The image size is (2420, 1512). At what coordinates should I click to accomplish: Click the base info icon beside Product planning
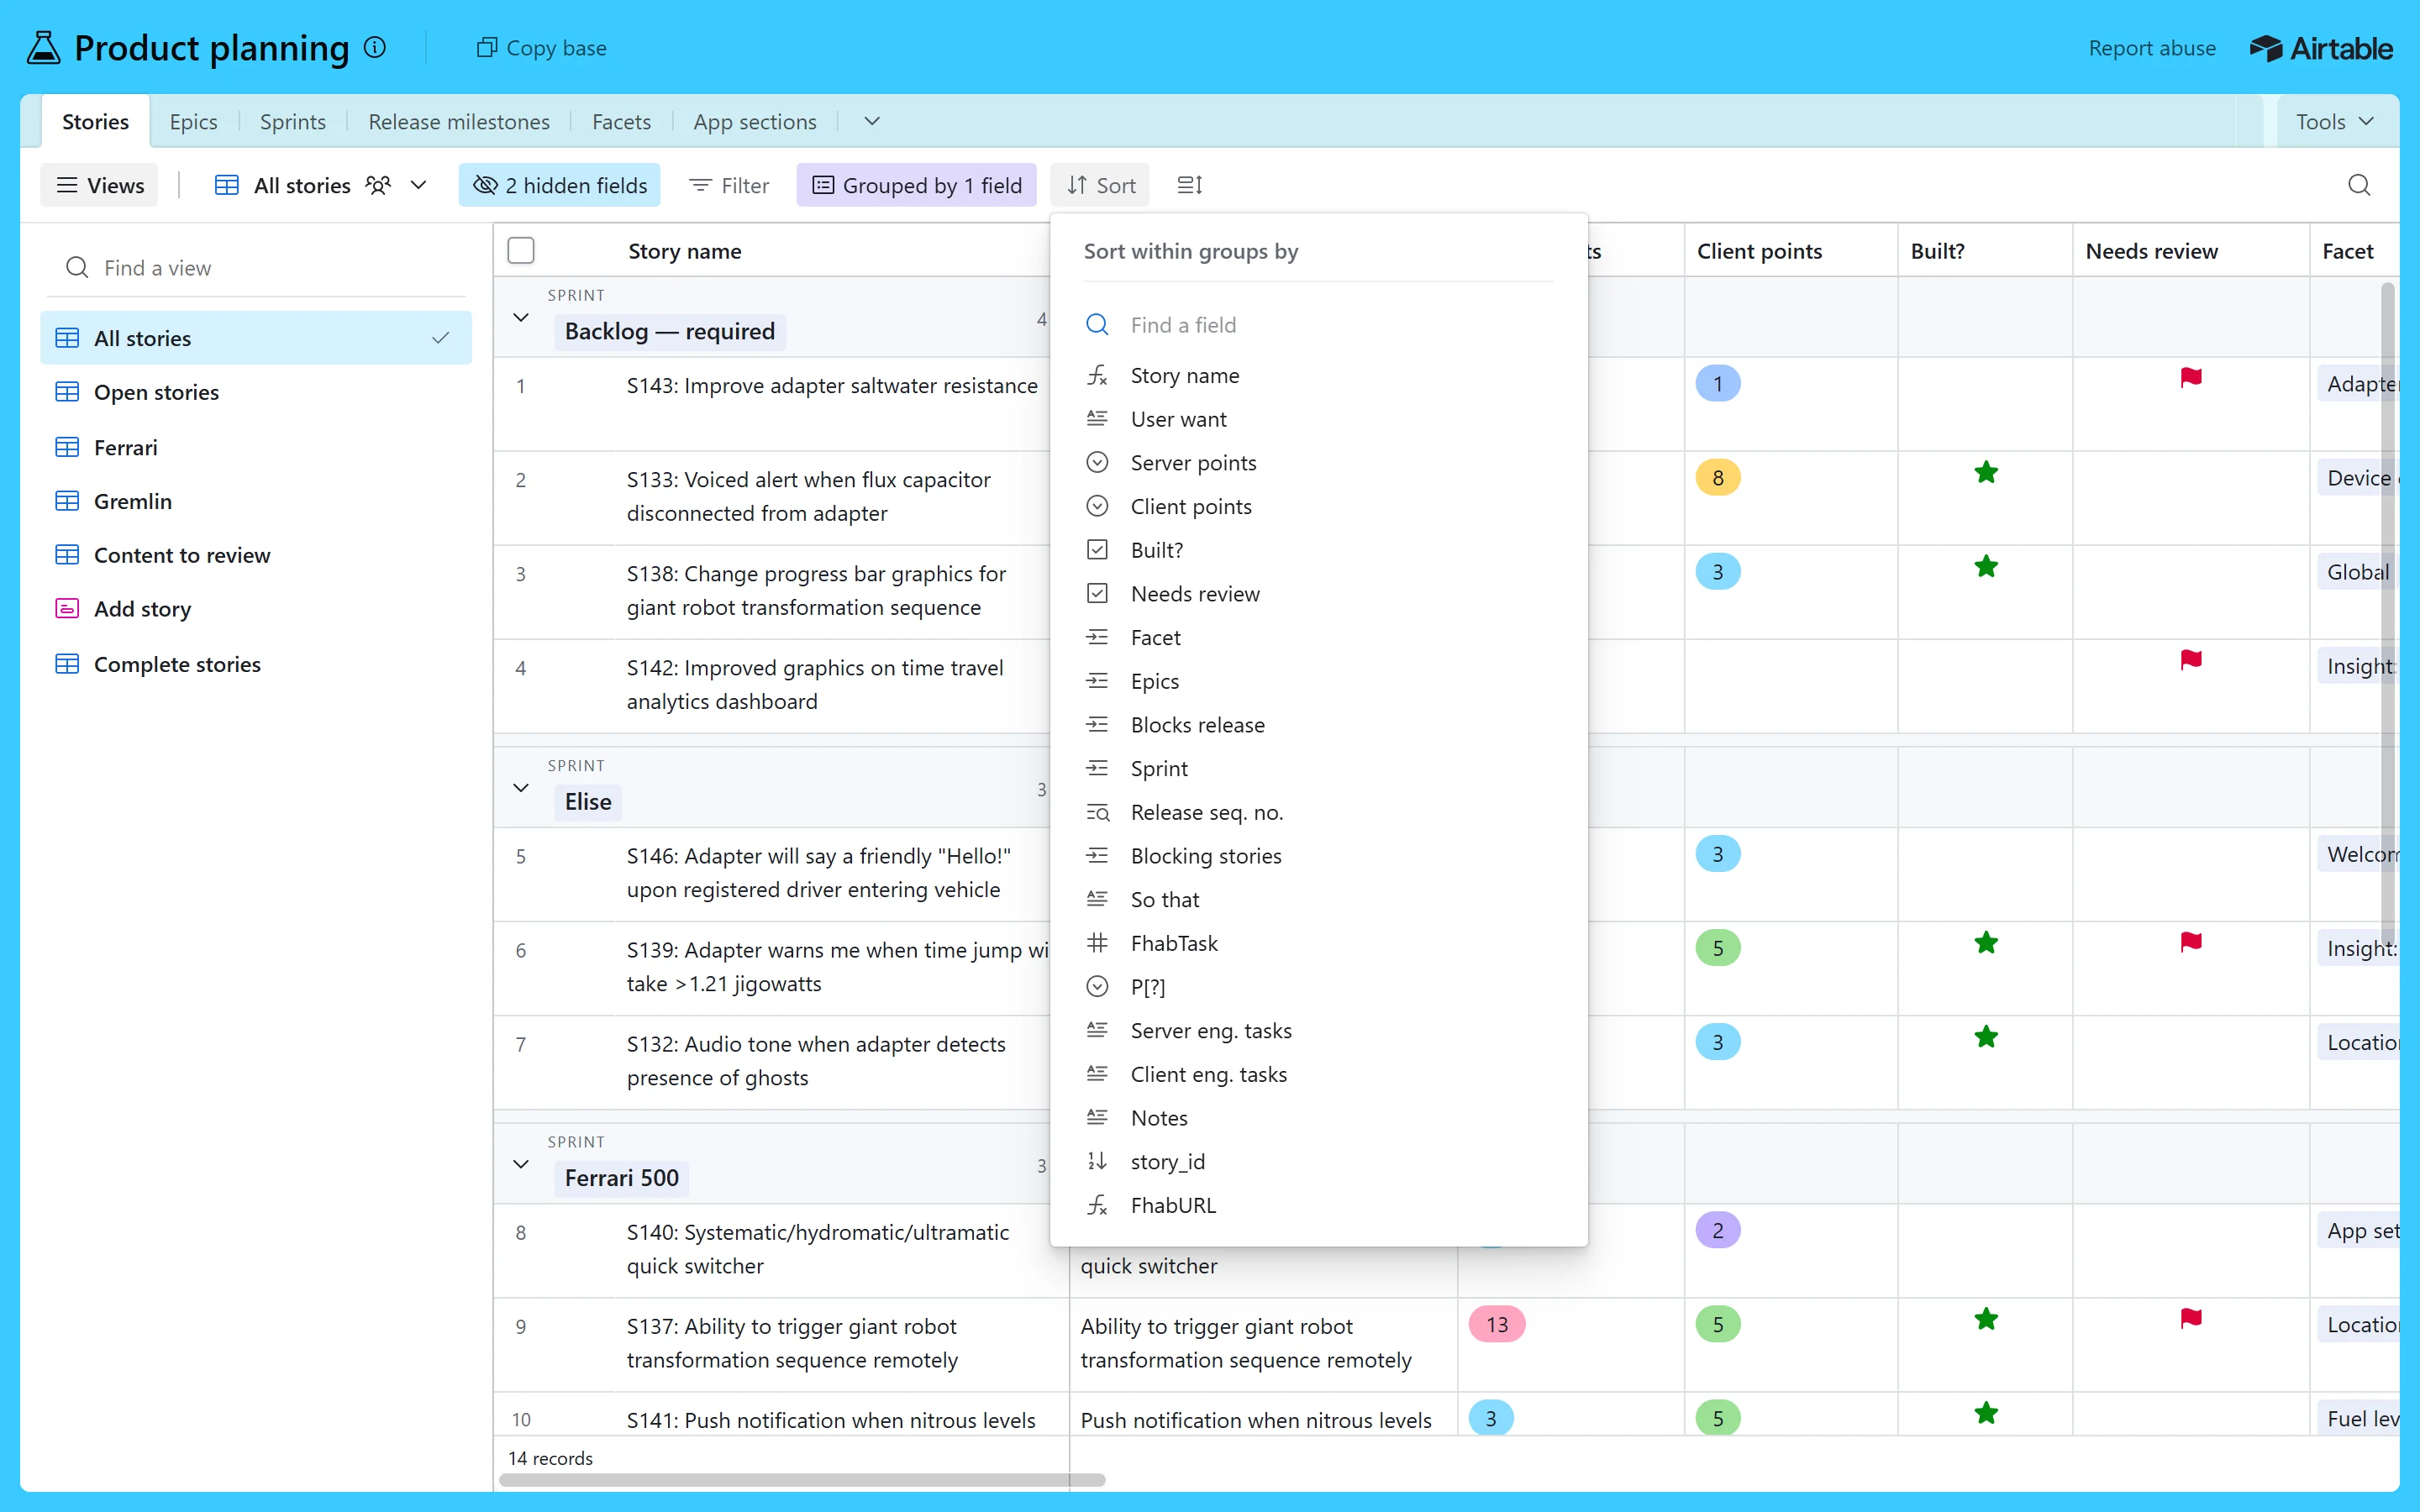coord(375,47)
